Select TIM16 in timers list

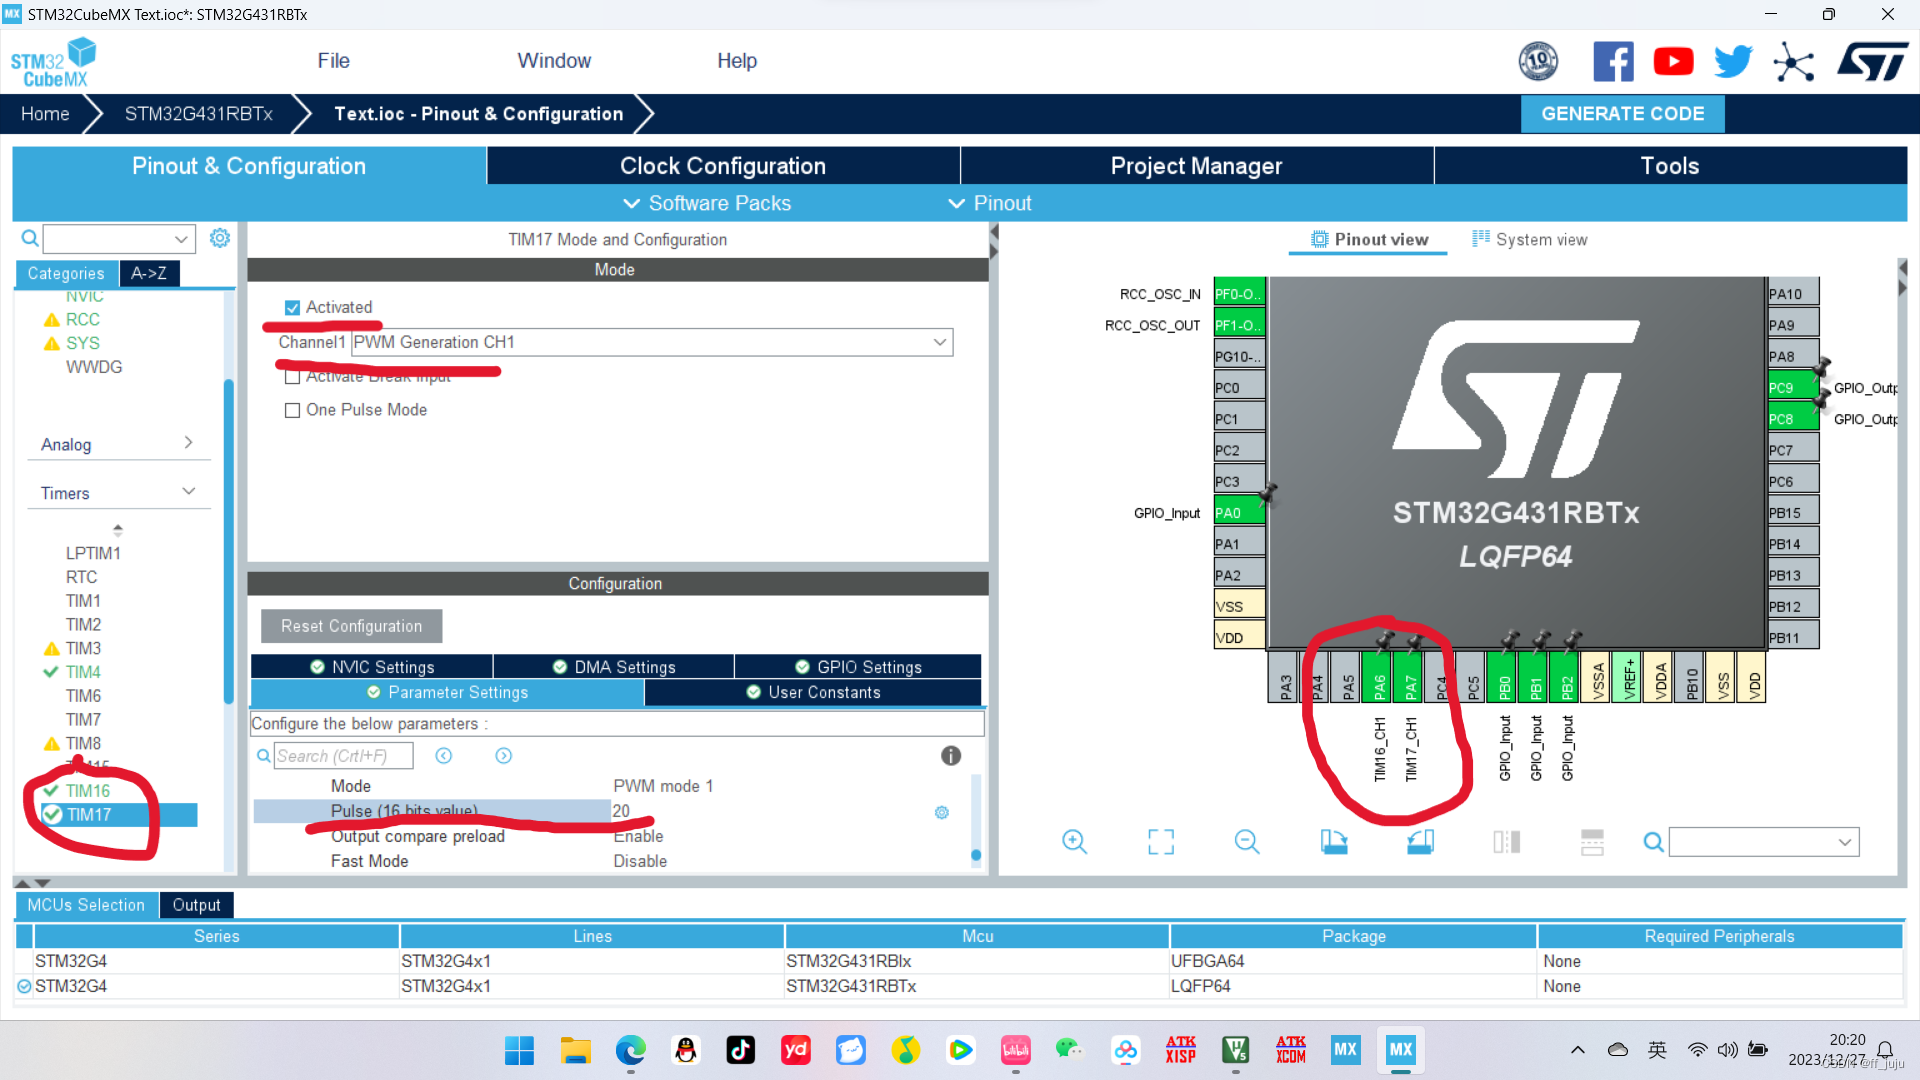pos(88,791)
